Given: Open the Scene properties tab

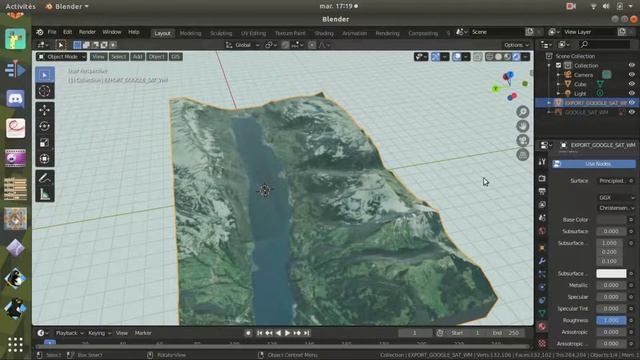Looking at the screenshot, I should click(x=542, y=218).
